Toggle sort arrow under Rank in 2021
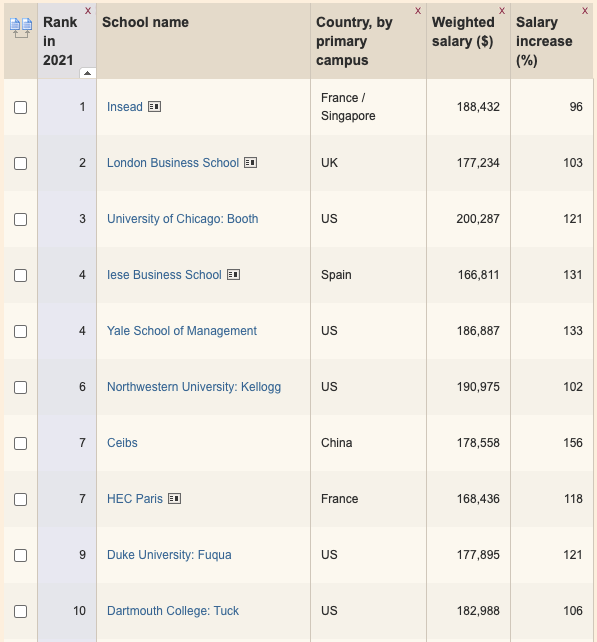The width and height of the screenshot is (597, 642). tap(87, 73)
